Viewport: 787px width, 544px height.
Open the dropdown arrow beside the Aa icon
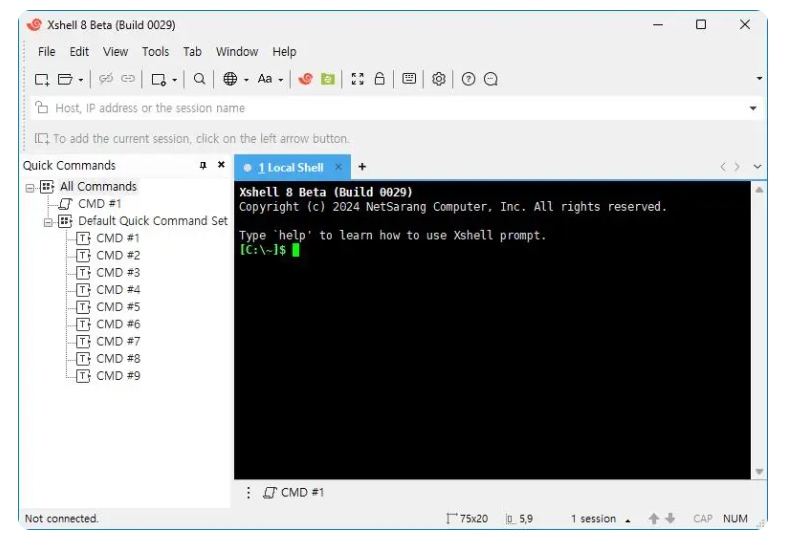point(281,80)
